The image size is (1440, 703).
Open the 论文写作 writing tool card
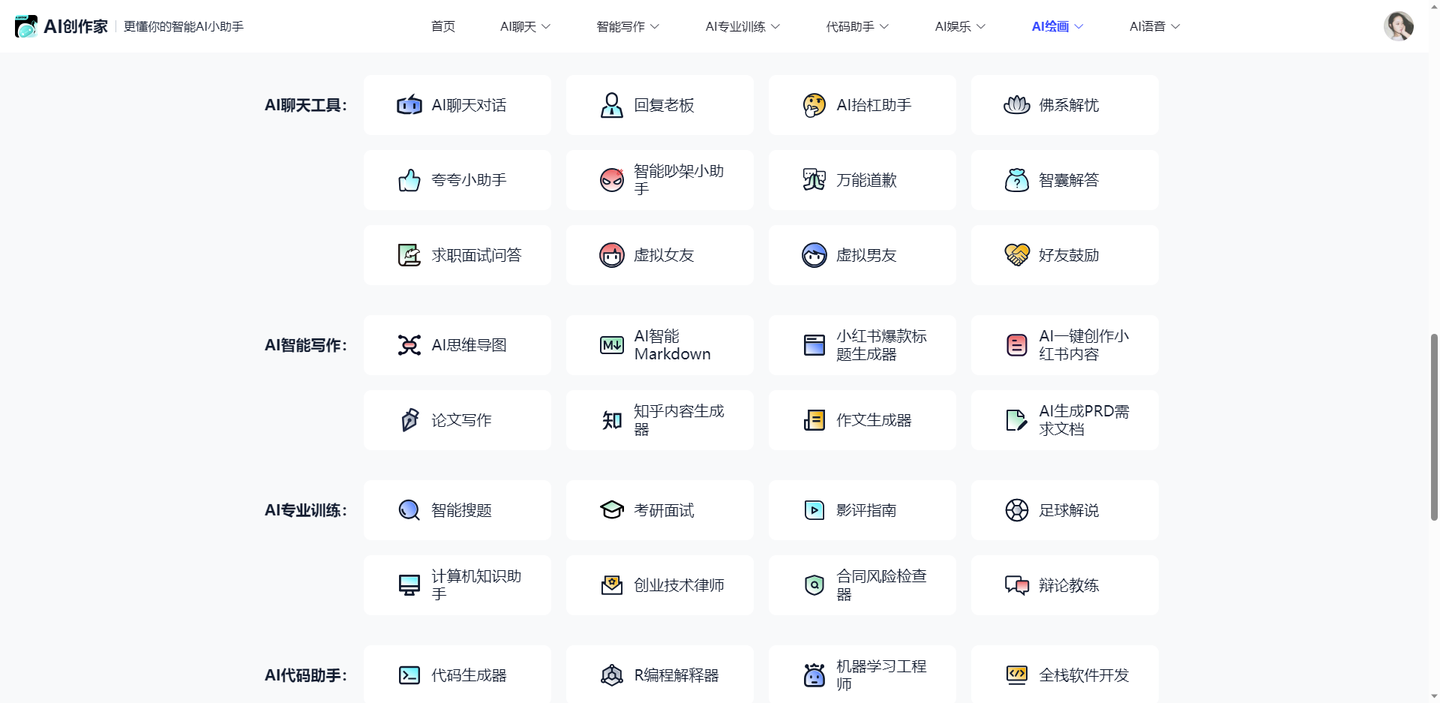pyautogui.click(x=457, y=420)
